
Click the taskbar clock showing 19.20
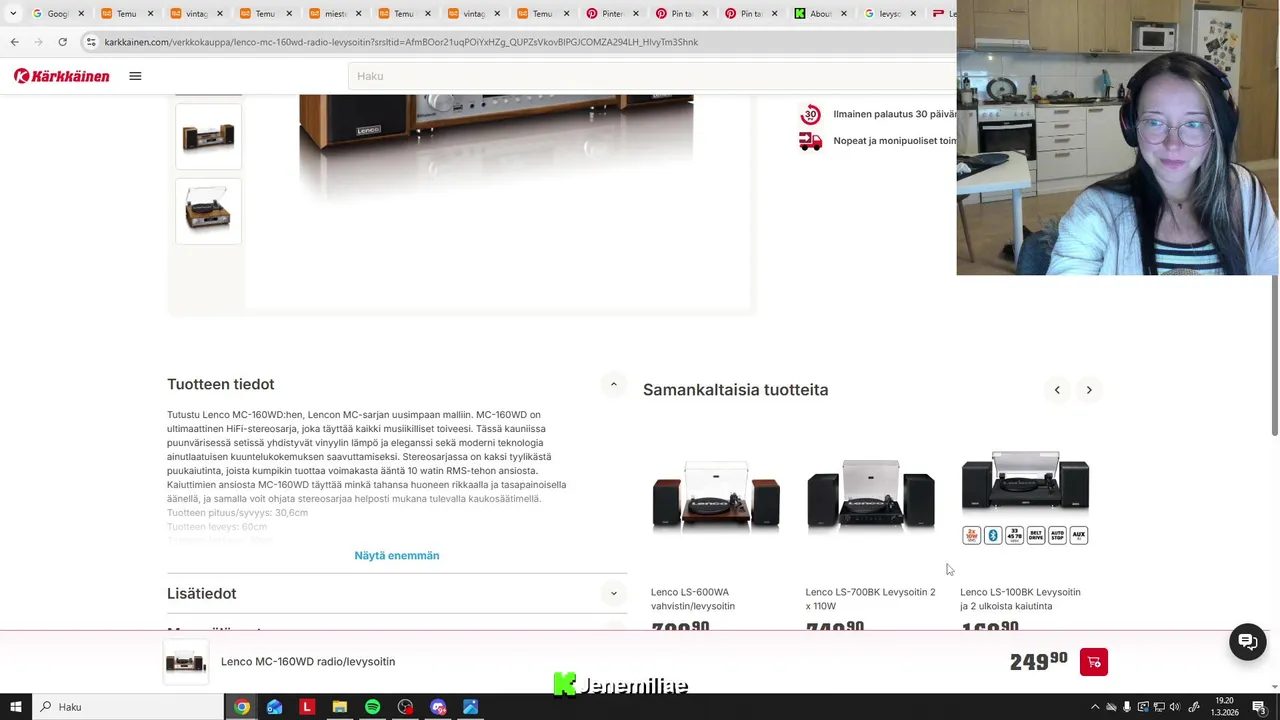(x=1224, y=707)
